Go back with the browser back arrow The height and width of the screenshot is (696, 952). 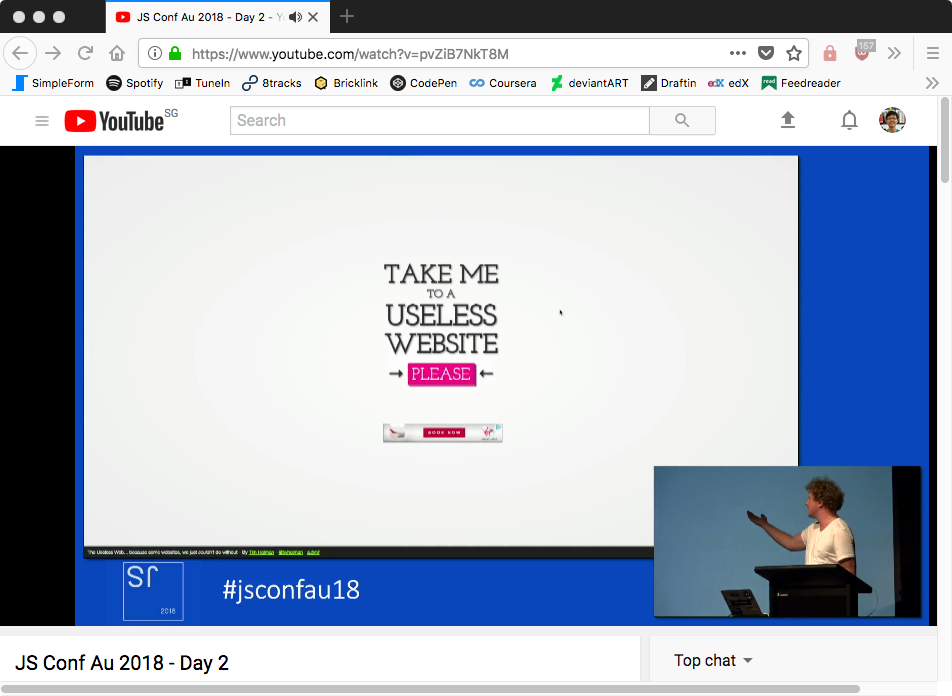20,53
